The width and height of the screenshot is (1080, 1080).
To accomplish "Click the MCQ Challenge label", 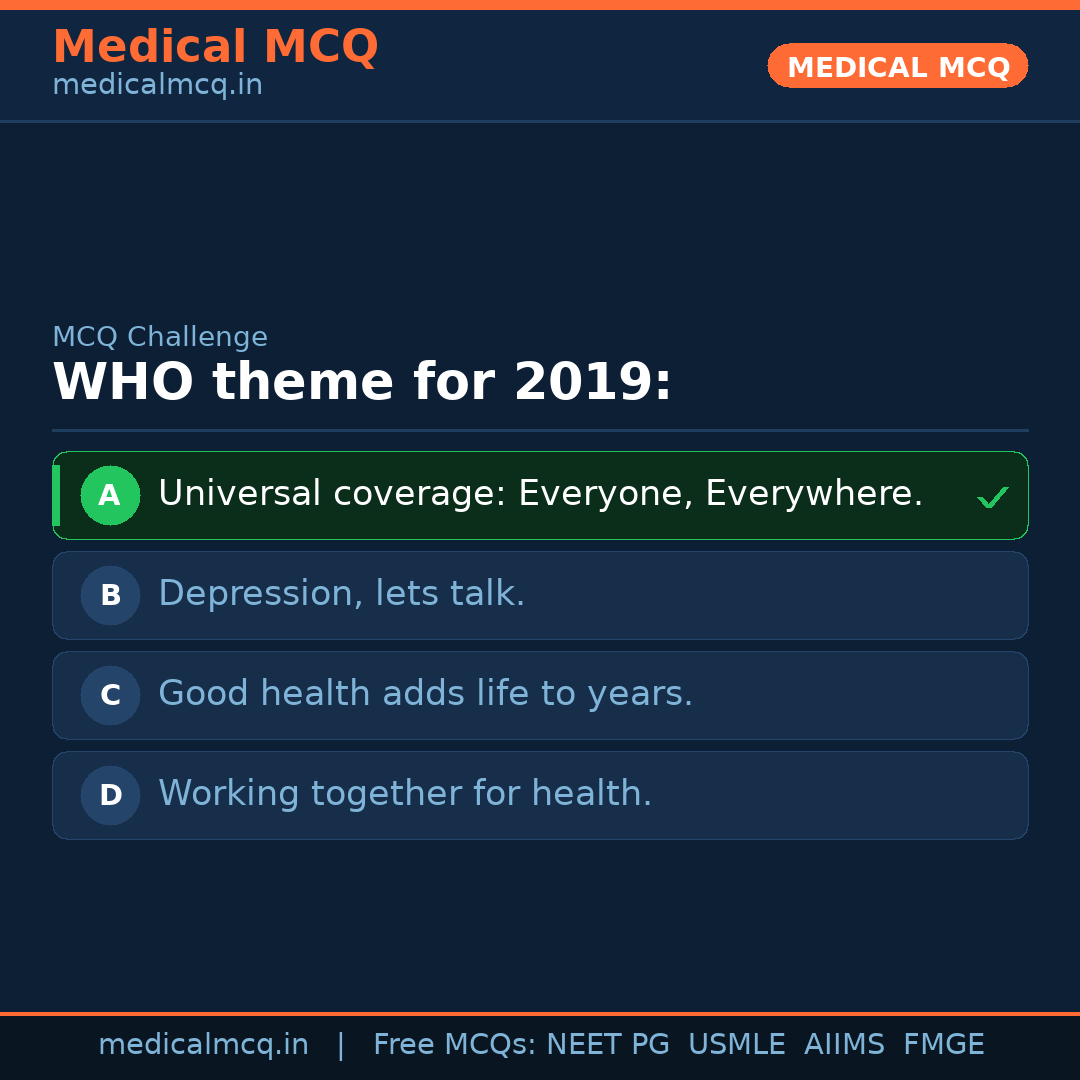I will (160, 337).
